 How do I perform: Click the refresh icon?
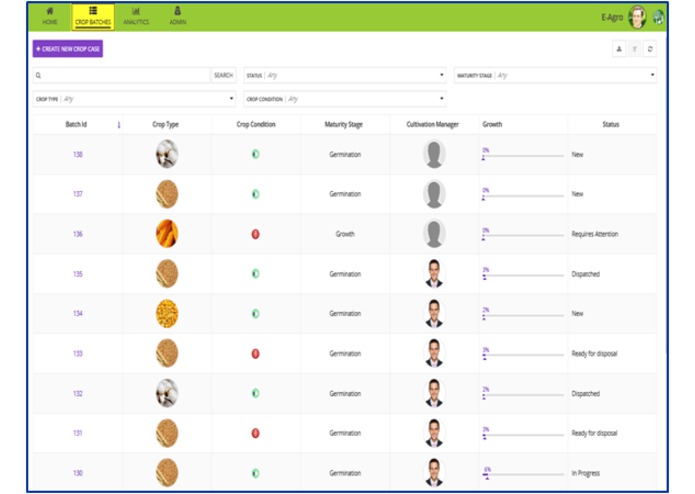click(x=650, y=49)
